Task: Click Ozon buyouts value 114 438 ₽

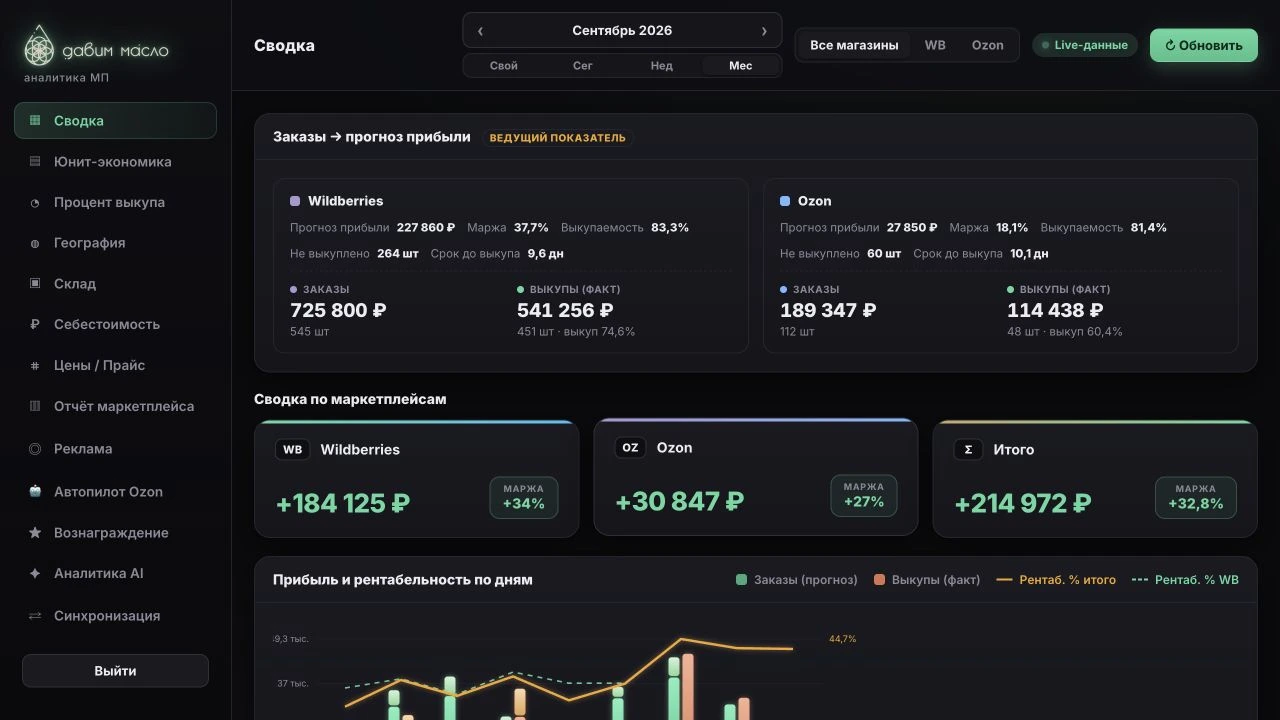Action: [x=1055, y=311]
